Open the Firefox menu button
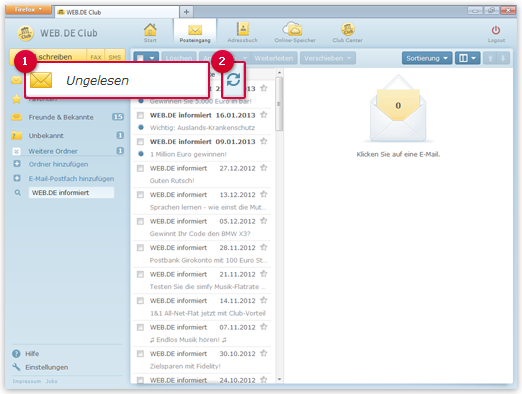The image size is (522, 394). (29, 9)
